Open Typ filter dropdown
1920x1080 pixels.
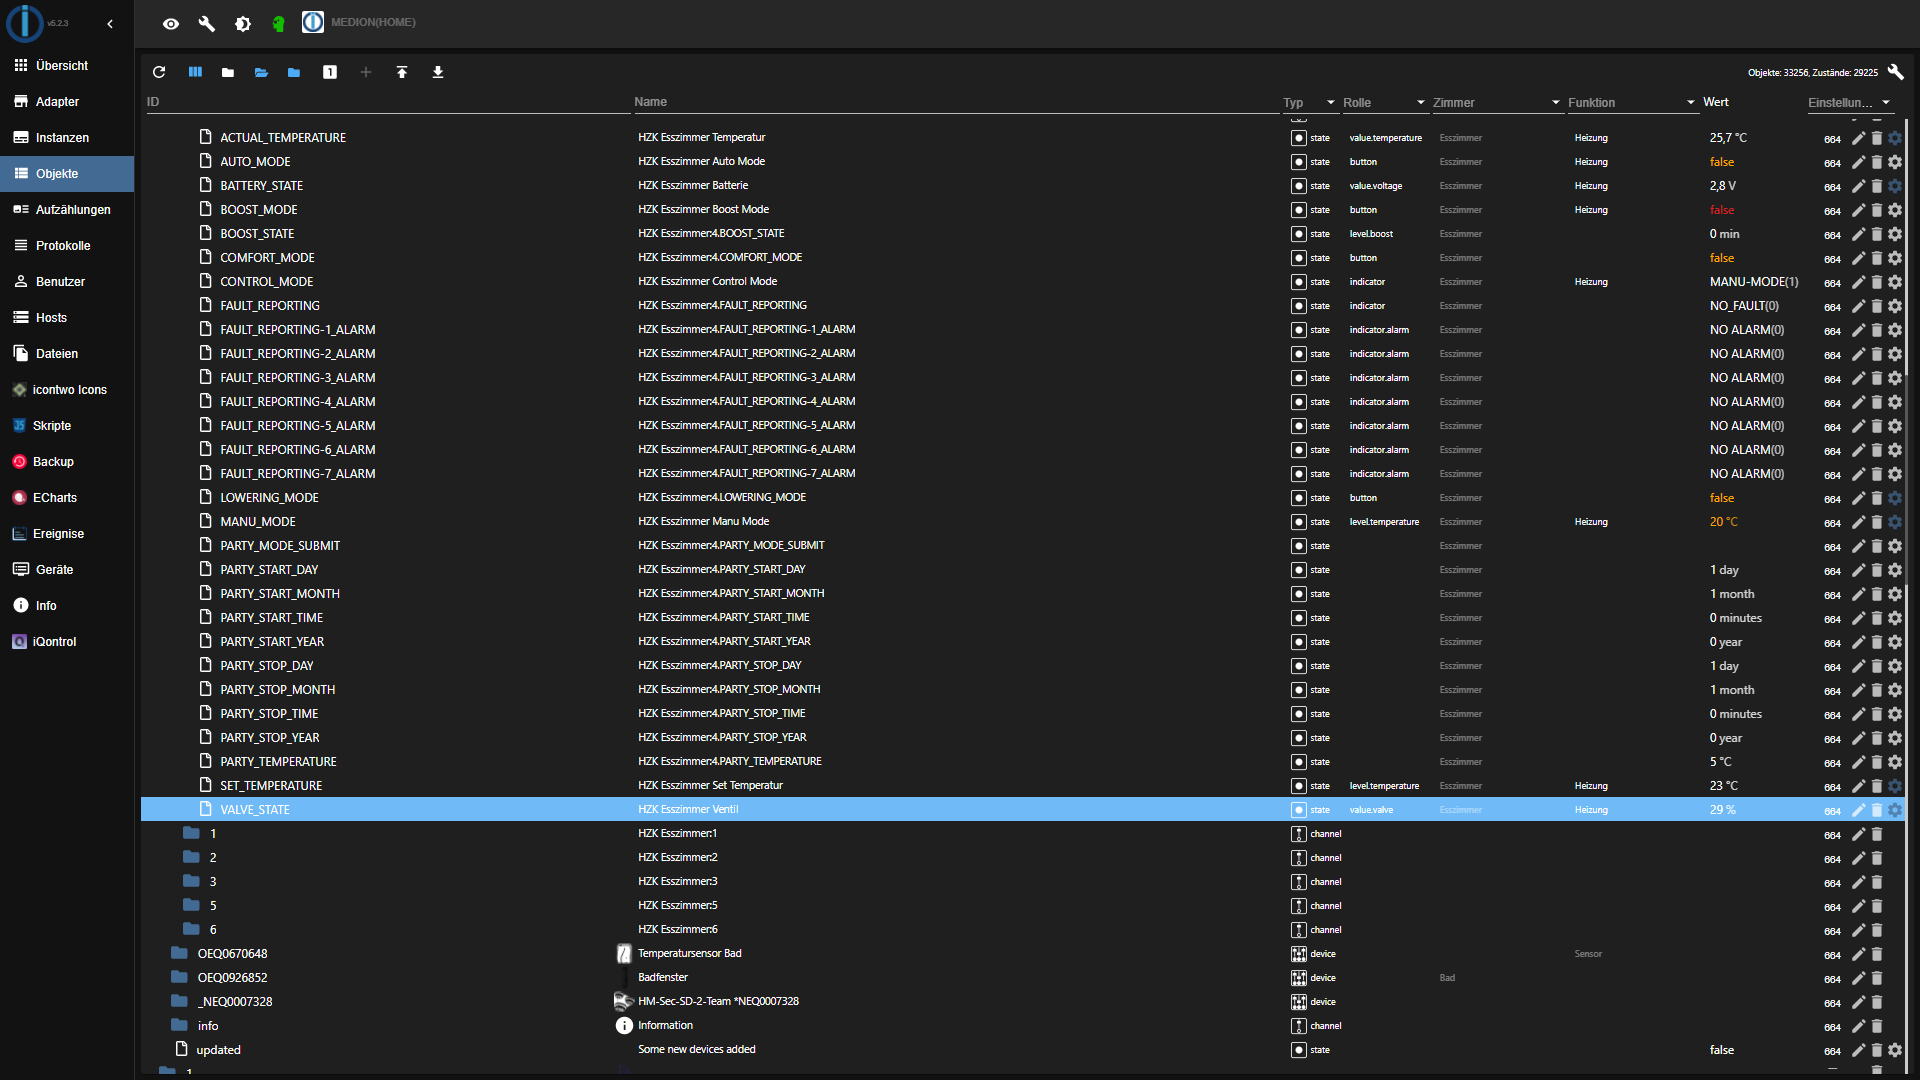coord(1310,102)
